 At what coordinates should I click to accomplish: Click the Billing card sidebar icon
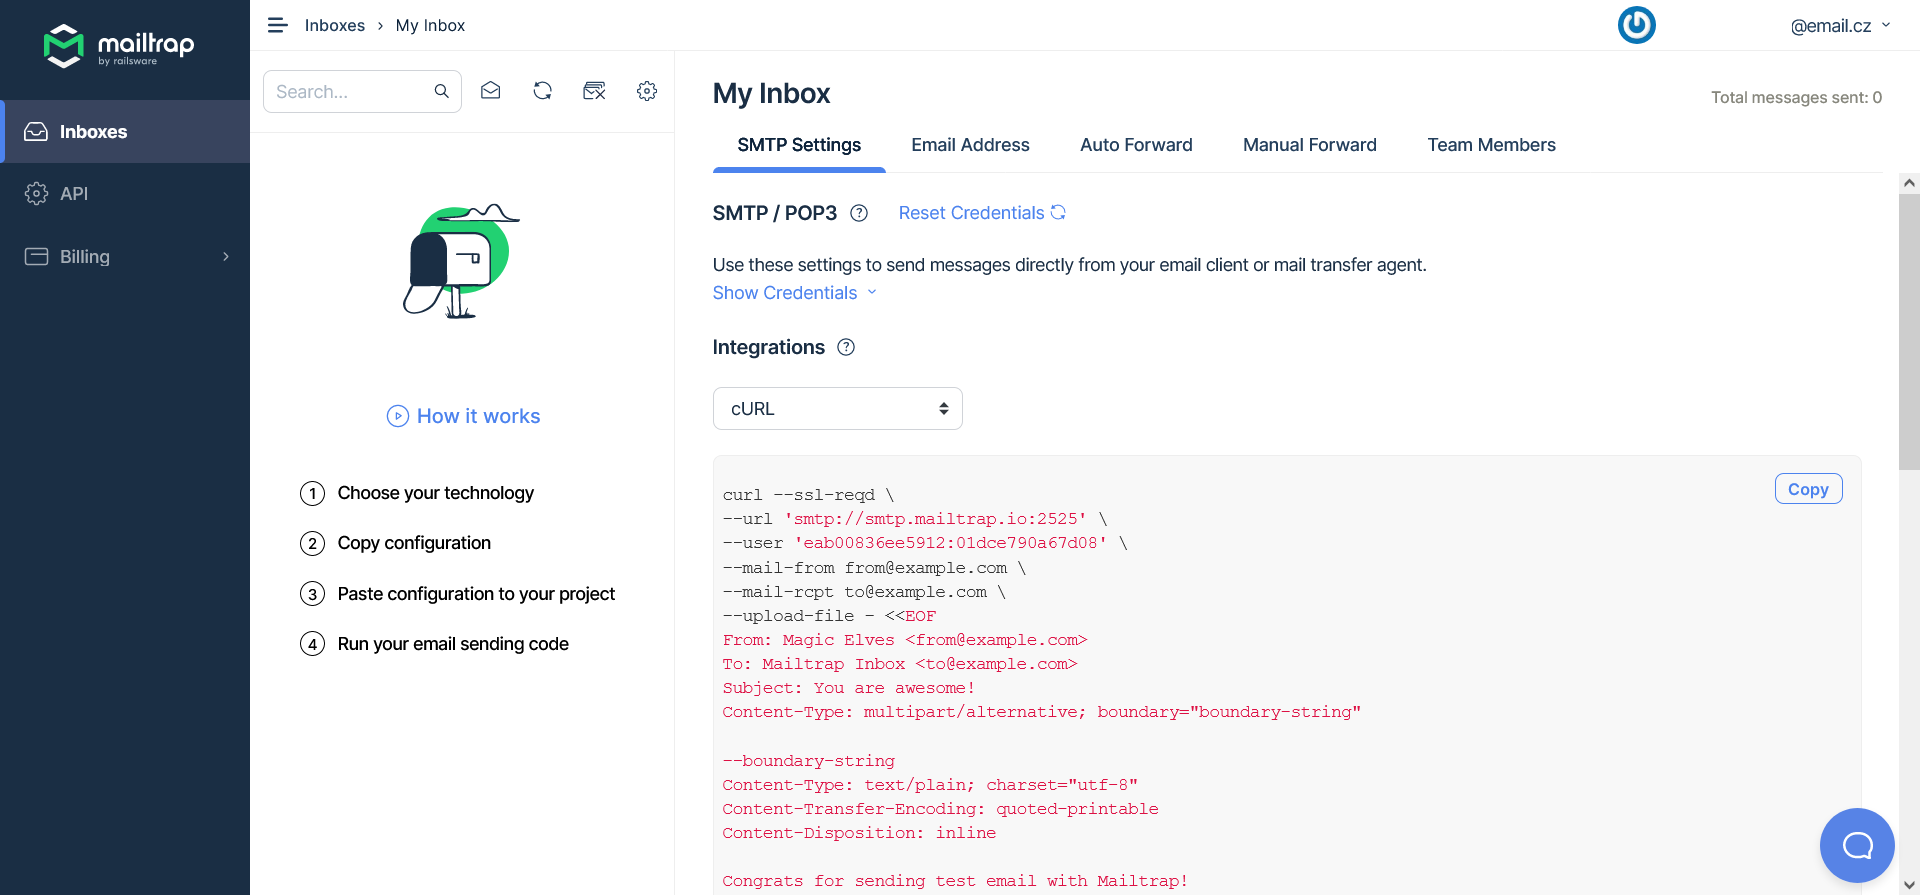(36, 256)
